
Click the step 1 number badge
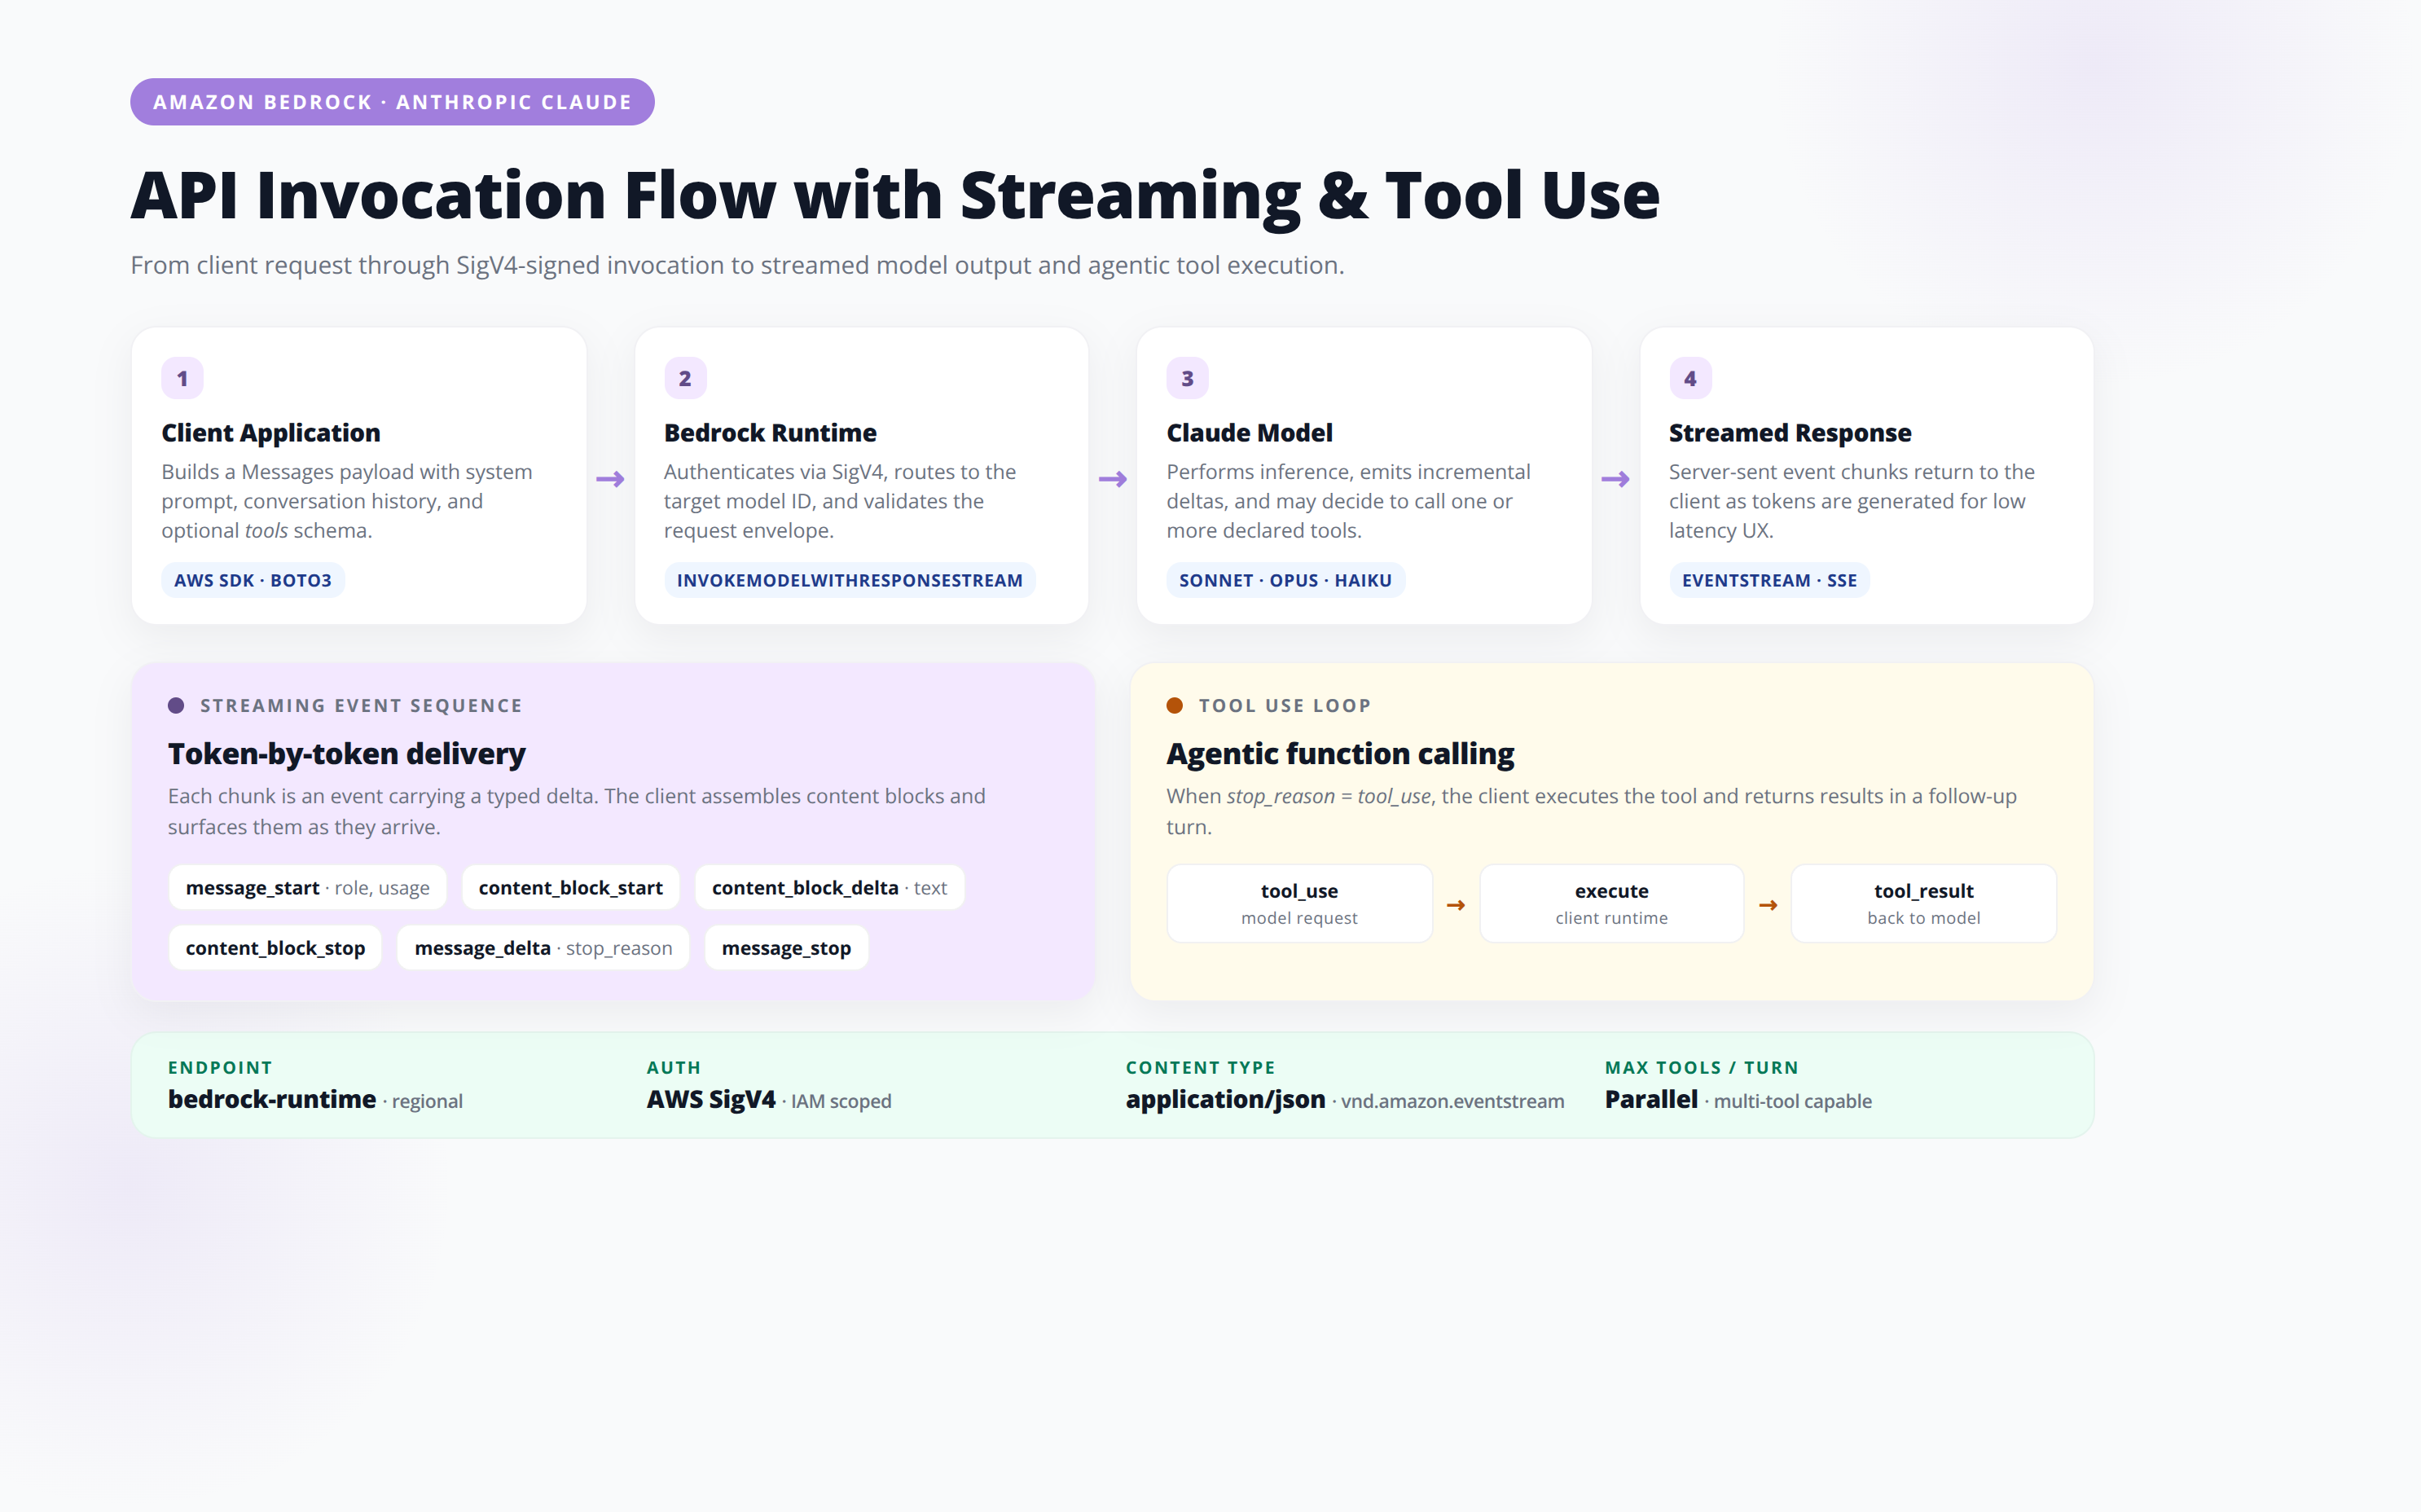(182, 378)
